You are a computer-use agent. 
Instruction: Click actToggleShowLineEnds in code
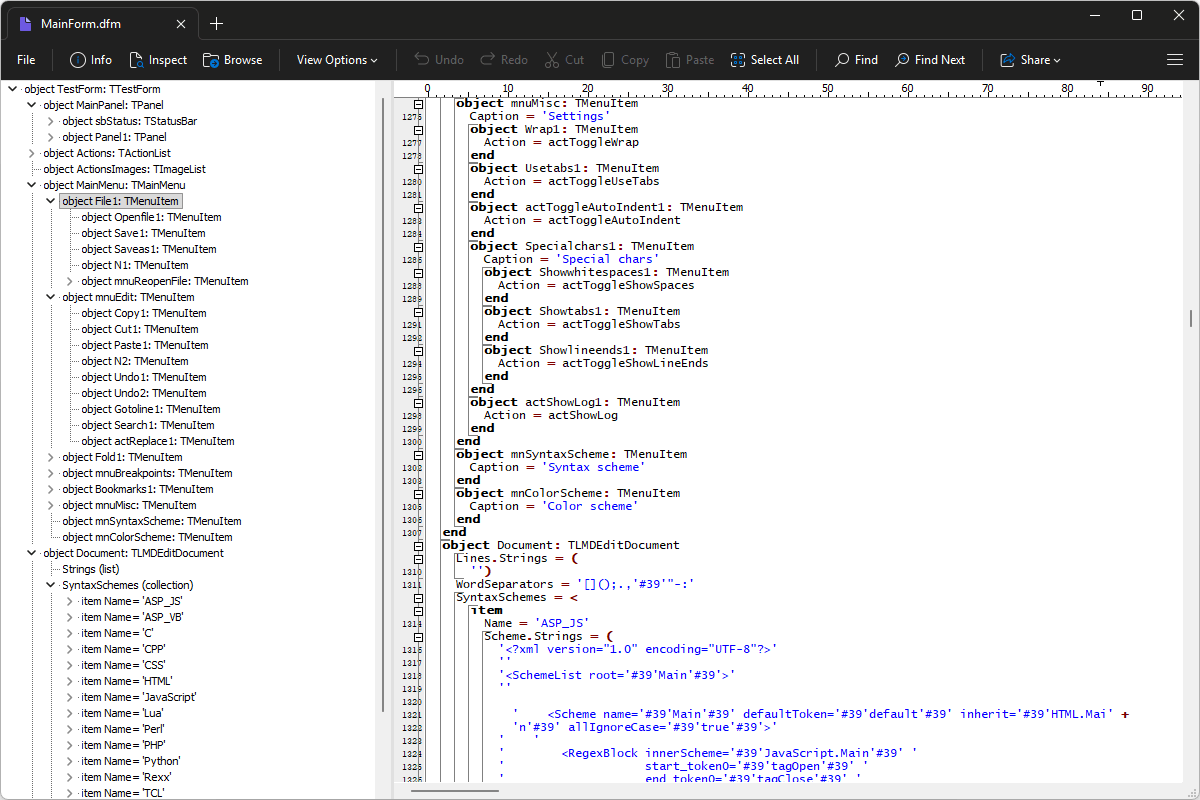635,363
